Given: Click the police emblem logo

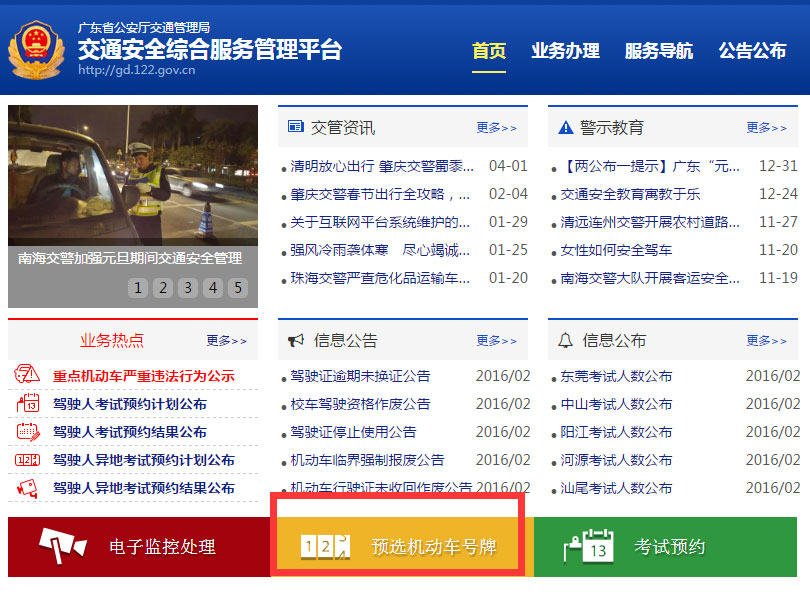Looking at the screenshot, I should point(37,45).
